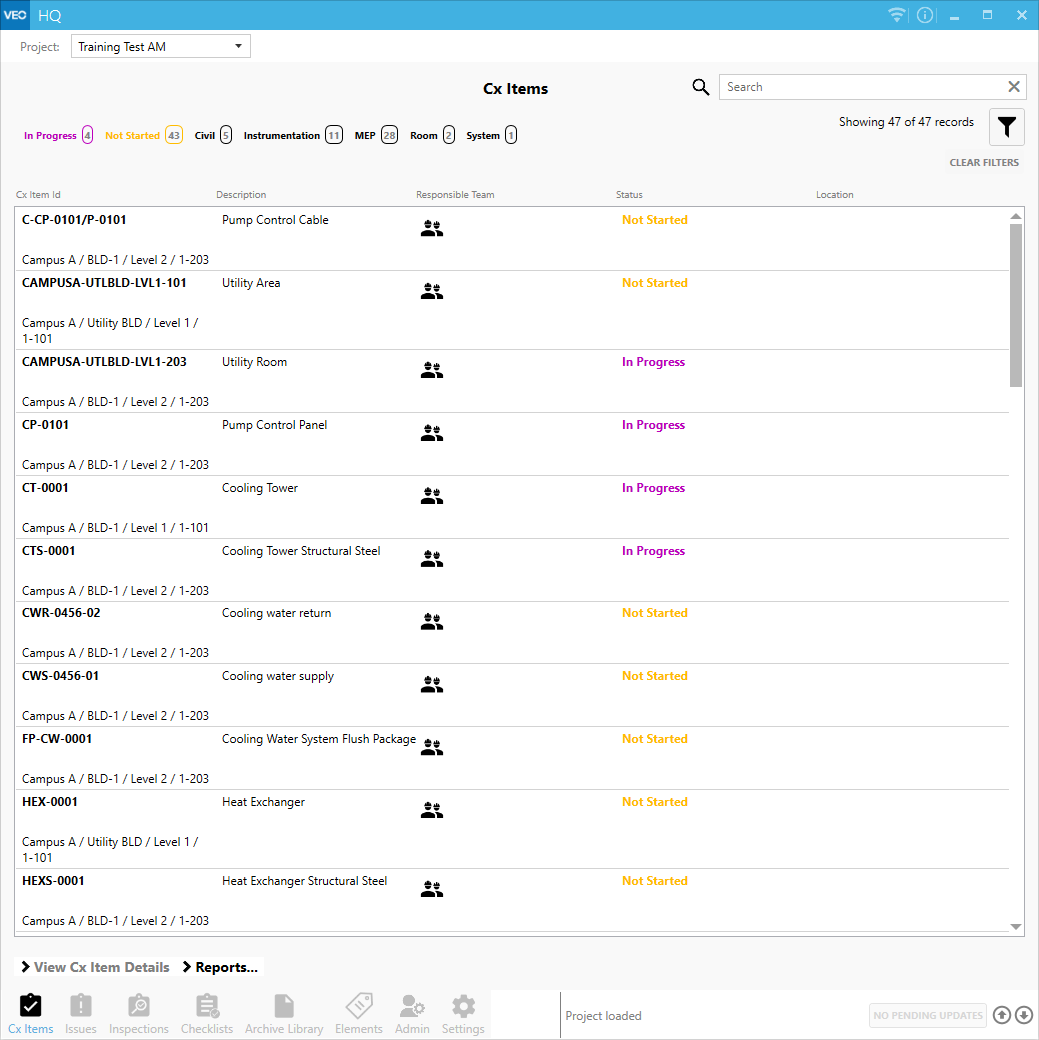
Task: Click the upload arrow sync icon
Action: [x=1002, y=1016]
